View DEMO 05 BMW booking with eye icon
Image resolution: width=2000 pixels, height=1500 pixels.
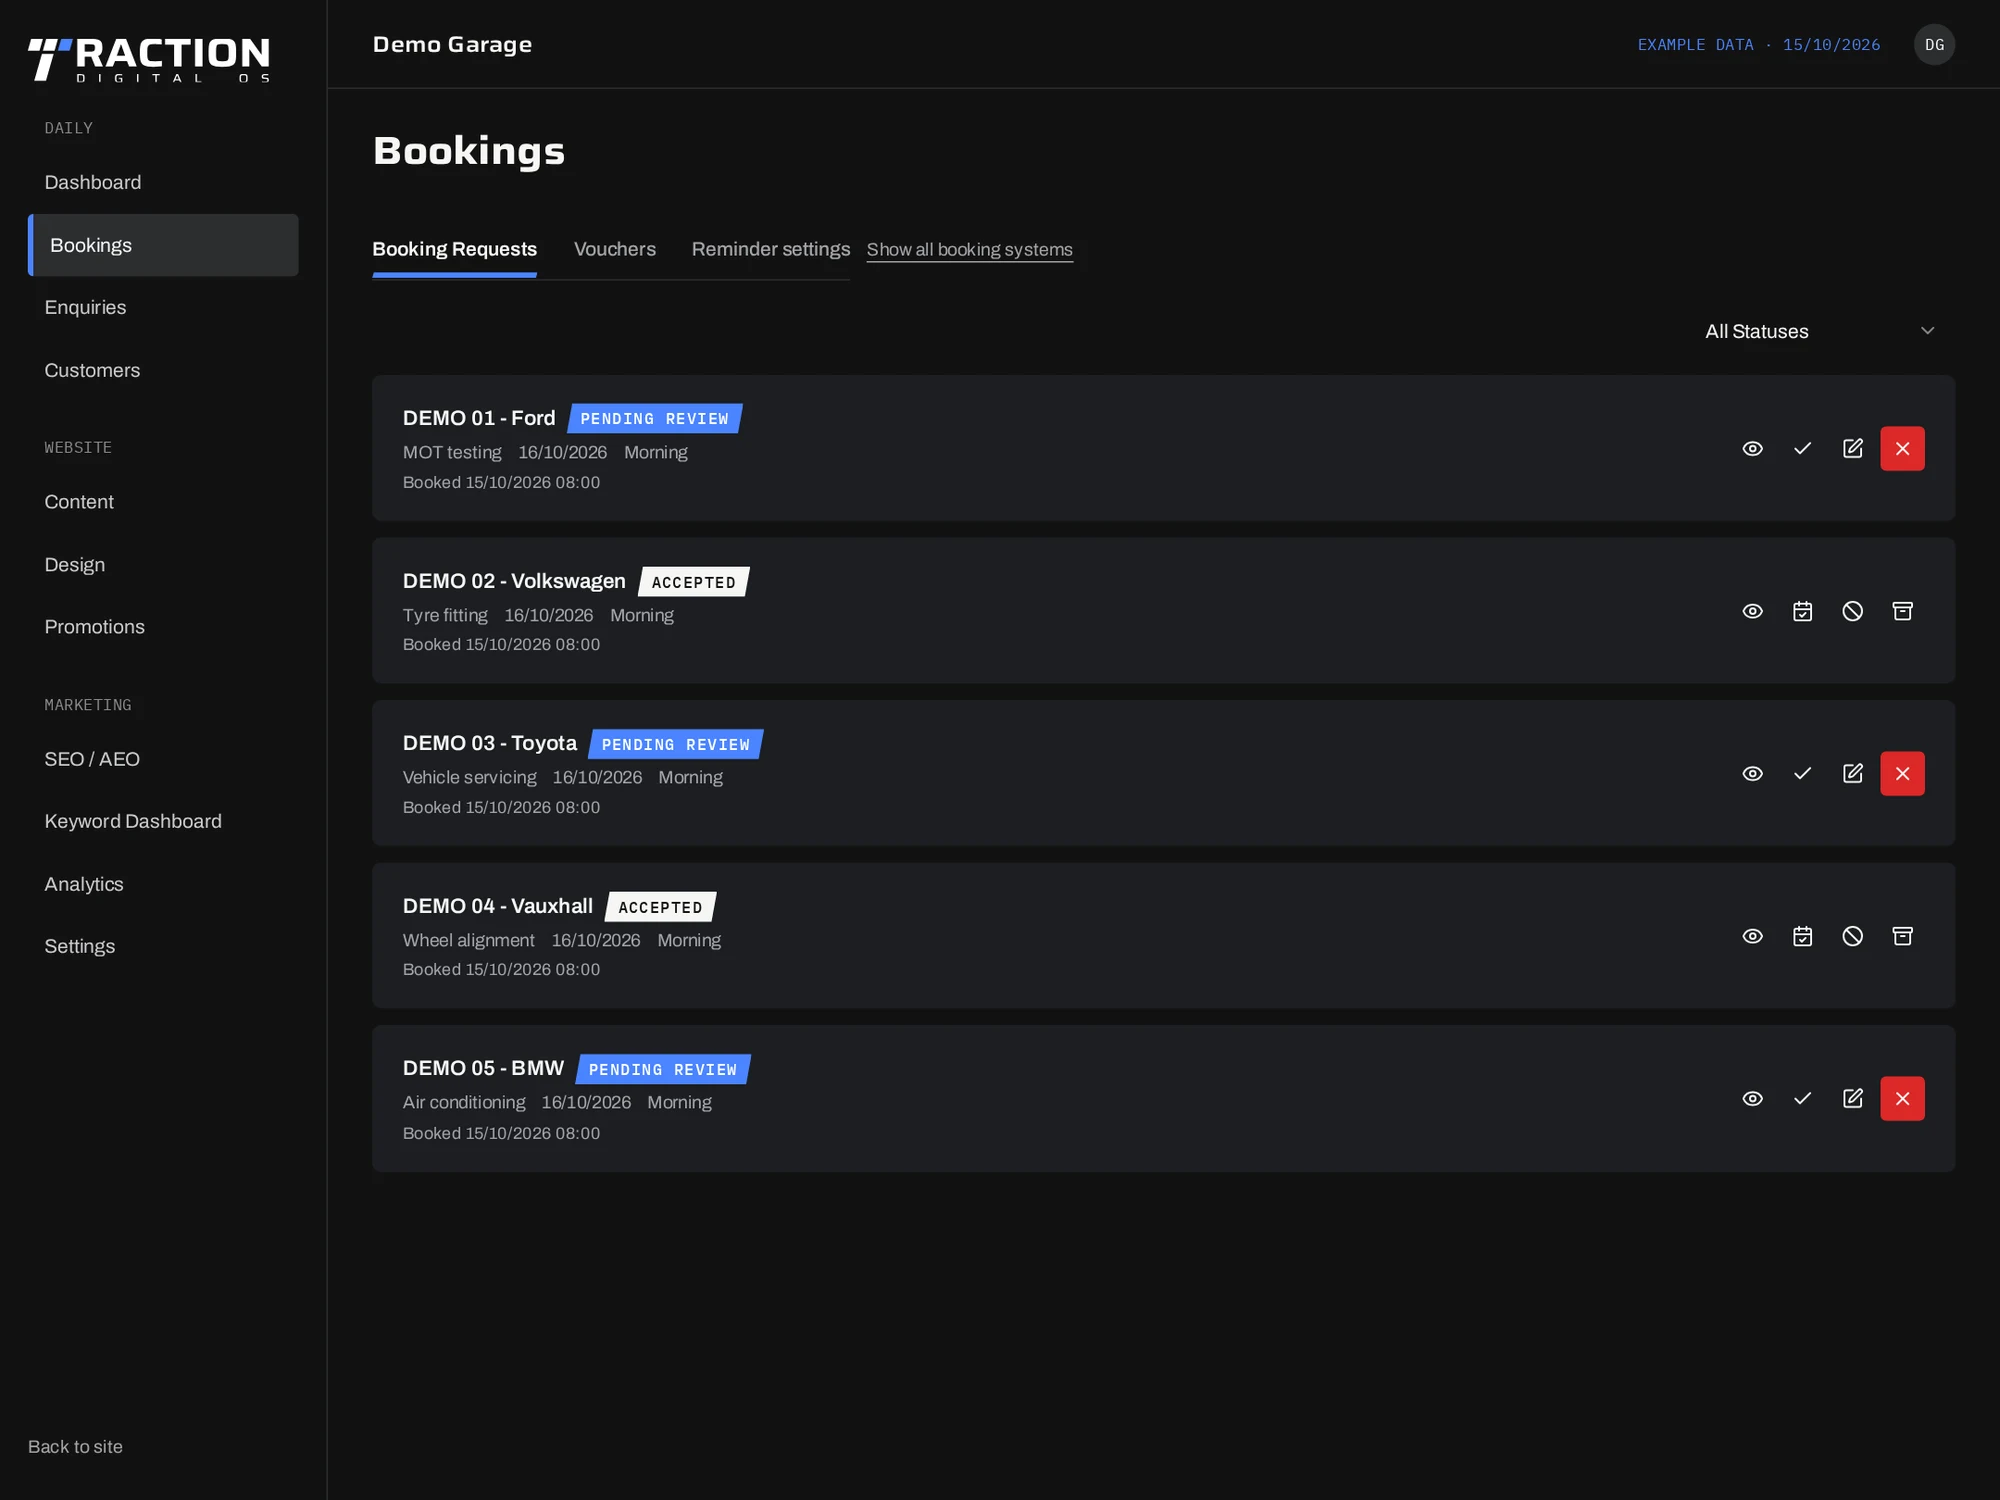pyautogui.click(x=1752, y=1098)
